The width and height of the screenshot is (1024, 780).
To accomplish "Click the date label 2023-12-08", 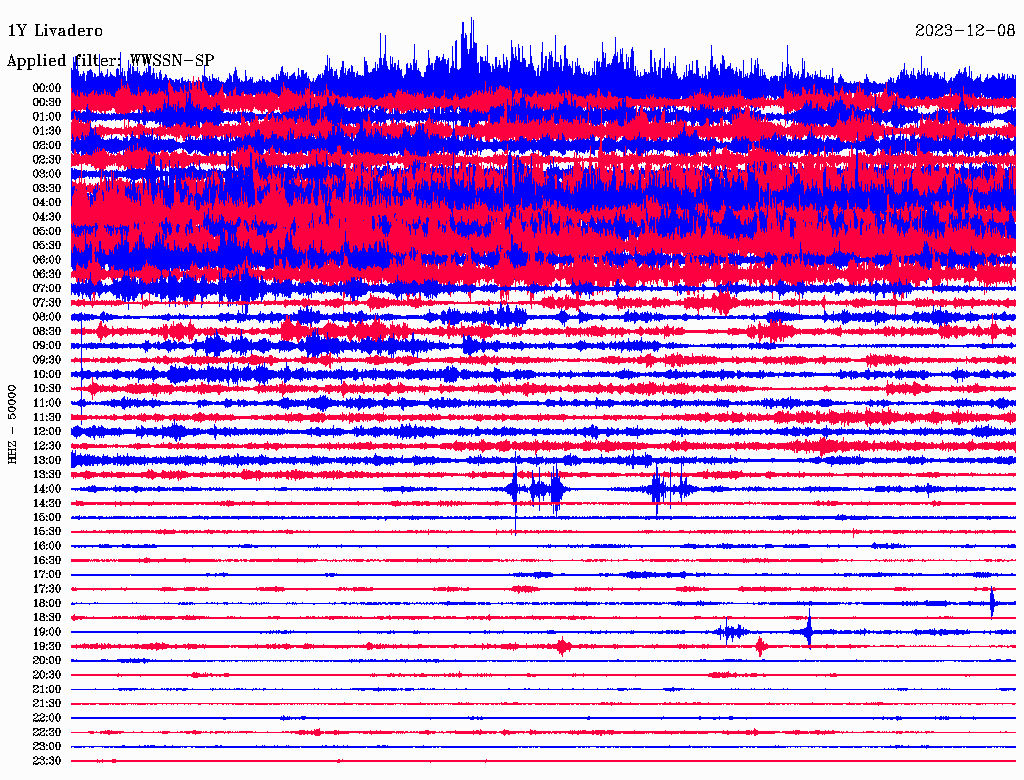I will (965, 30).
